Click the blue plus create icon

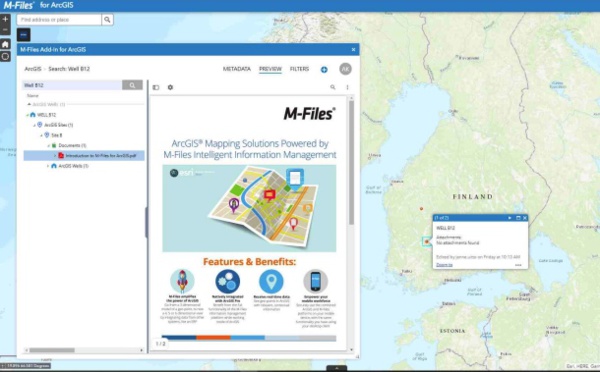click(324, 69)
